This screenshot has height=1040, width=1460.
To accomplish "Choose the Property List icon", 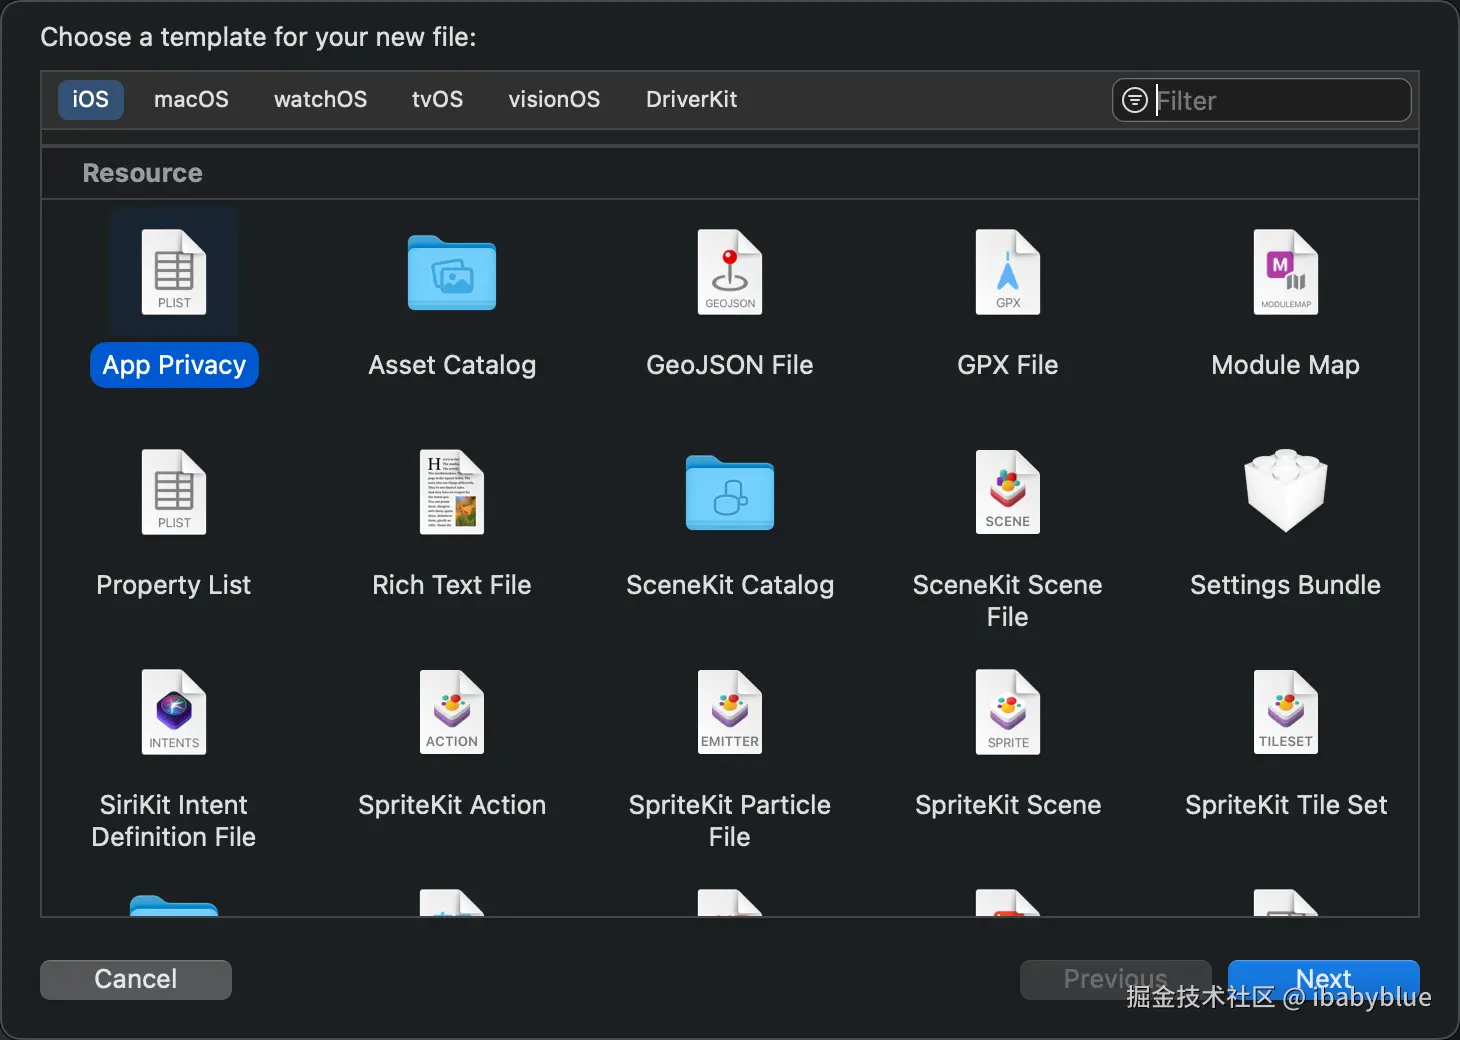I will click(x=174, y=492).
